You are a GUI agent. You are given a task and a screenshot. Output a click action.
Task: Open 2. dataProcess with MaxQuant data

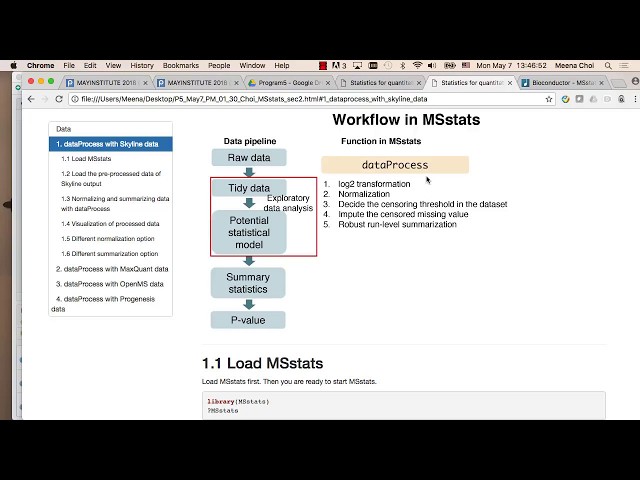[x=112, y=269]
